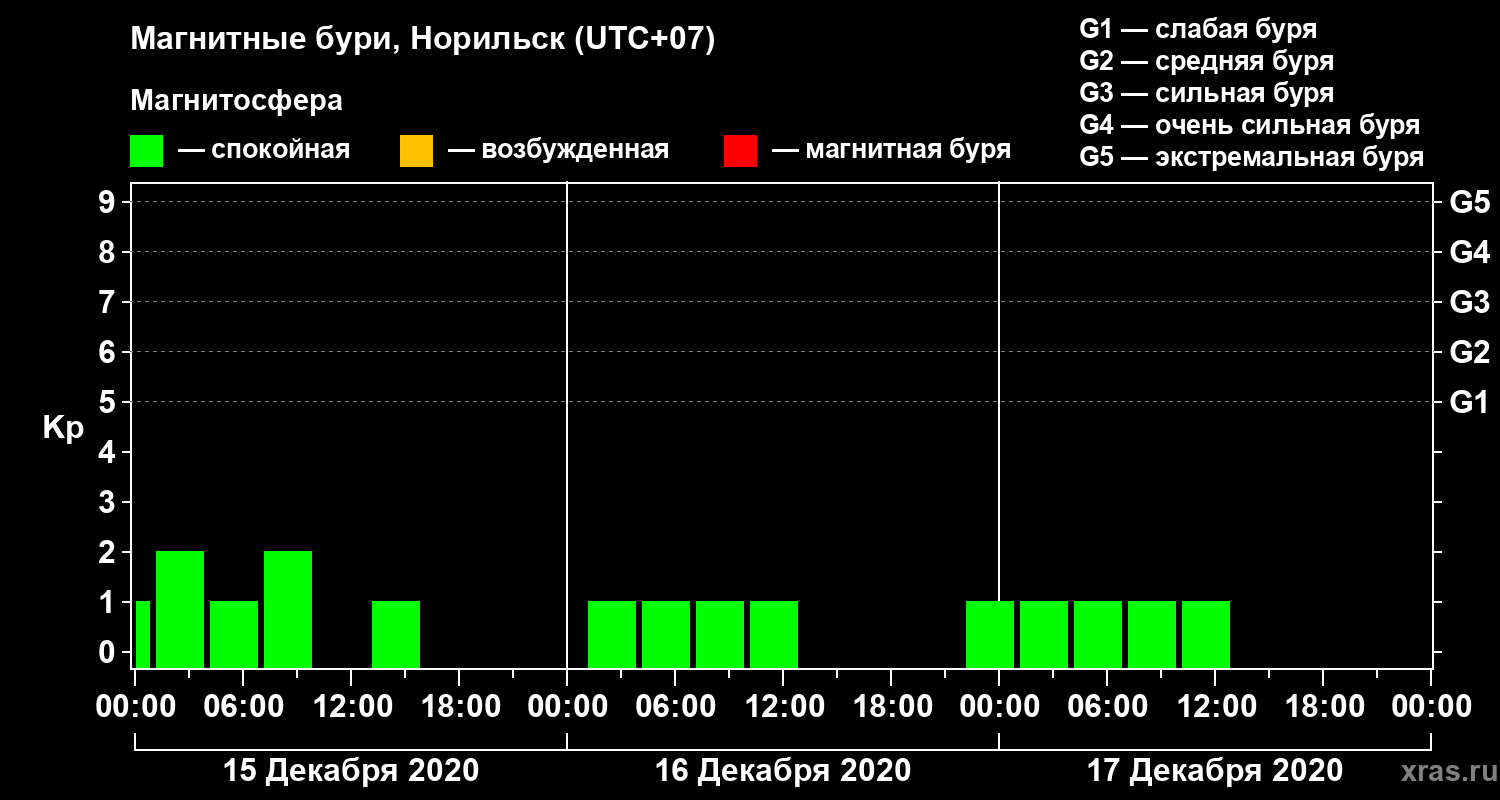Click the Kp 1 bar between the two Kp 2 bars
This screenshot has height=800, width=1500.
point(234,634)
